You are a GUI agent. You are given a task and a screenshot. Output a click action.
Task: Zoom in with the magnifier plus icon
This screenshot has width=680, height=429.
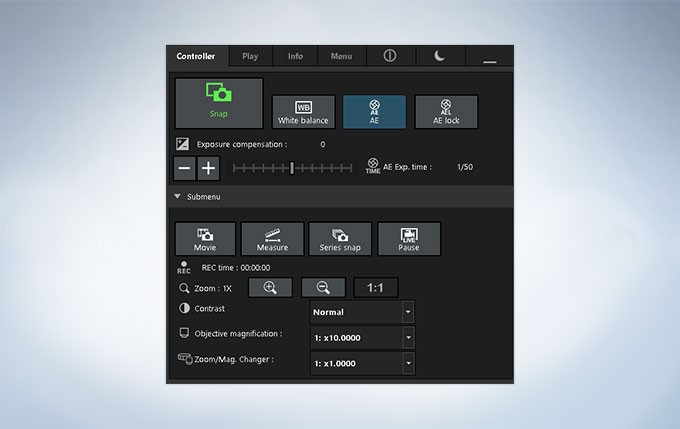(x=270, y=288)
